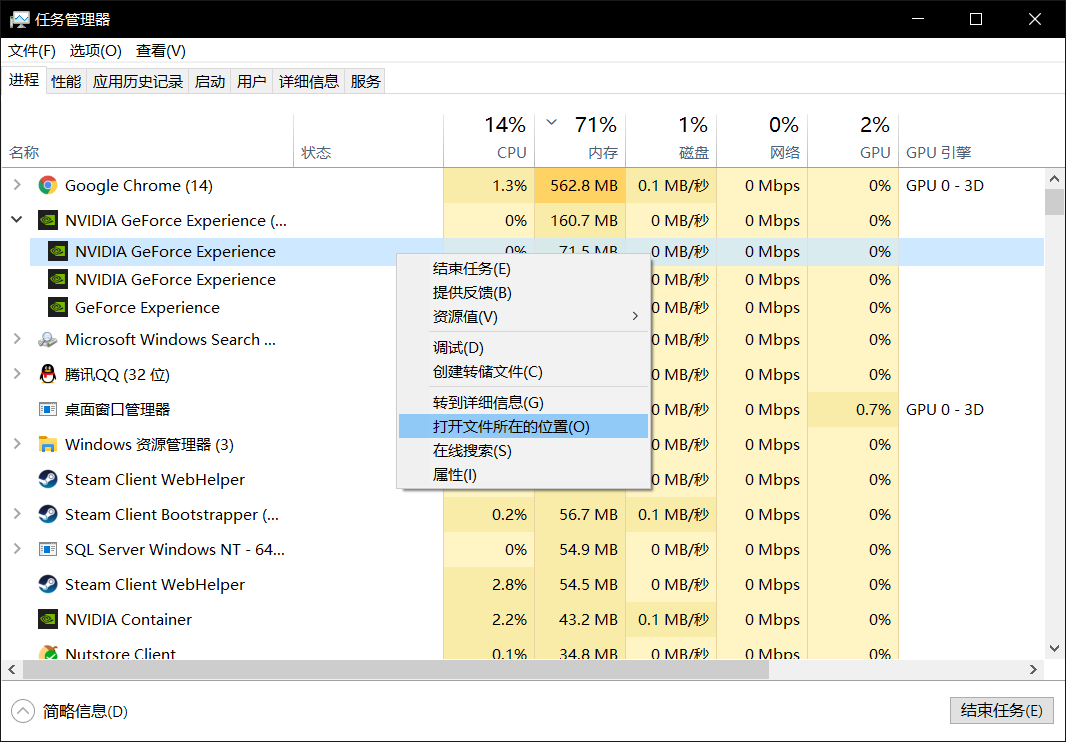This screenshot has height=742, width=1066.
Task: Click the Nutstore Client icon
Action: point(48,653)
